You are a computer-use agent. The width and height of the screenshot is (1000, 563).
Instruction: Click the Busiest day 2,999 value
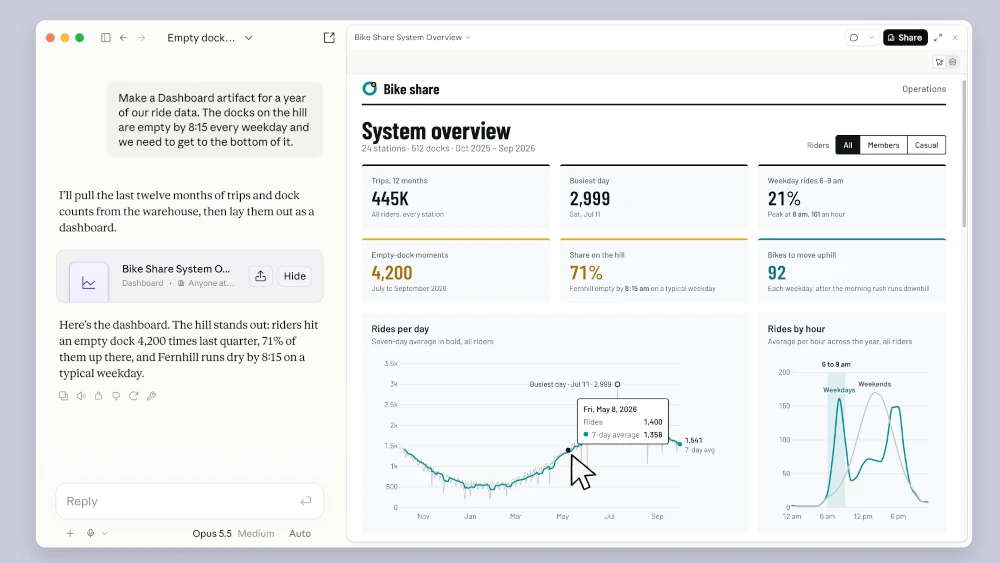(x=589, y=198)
